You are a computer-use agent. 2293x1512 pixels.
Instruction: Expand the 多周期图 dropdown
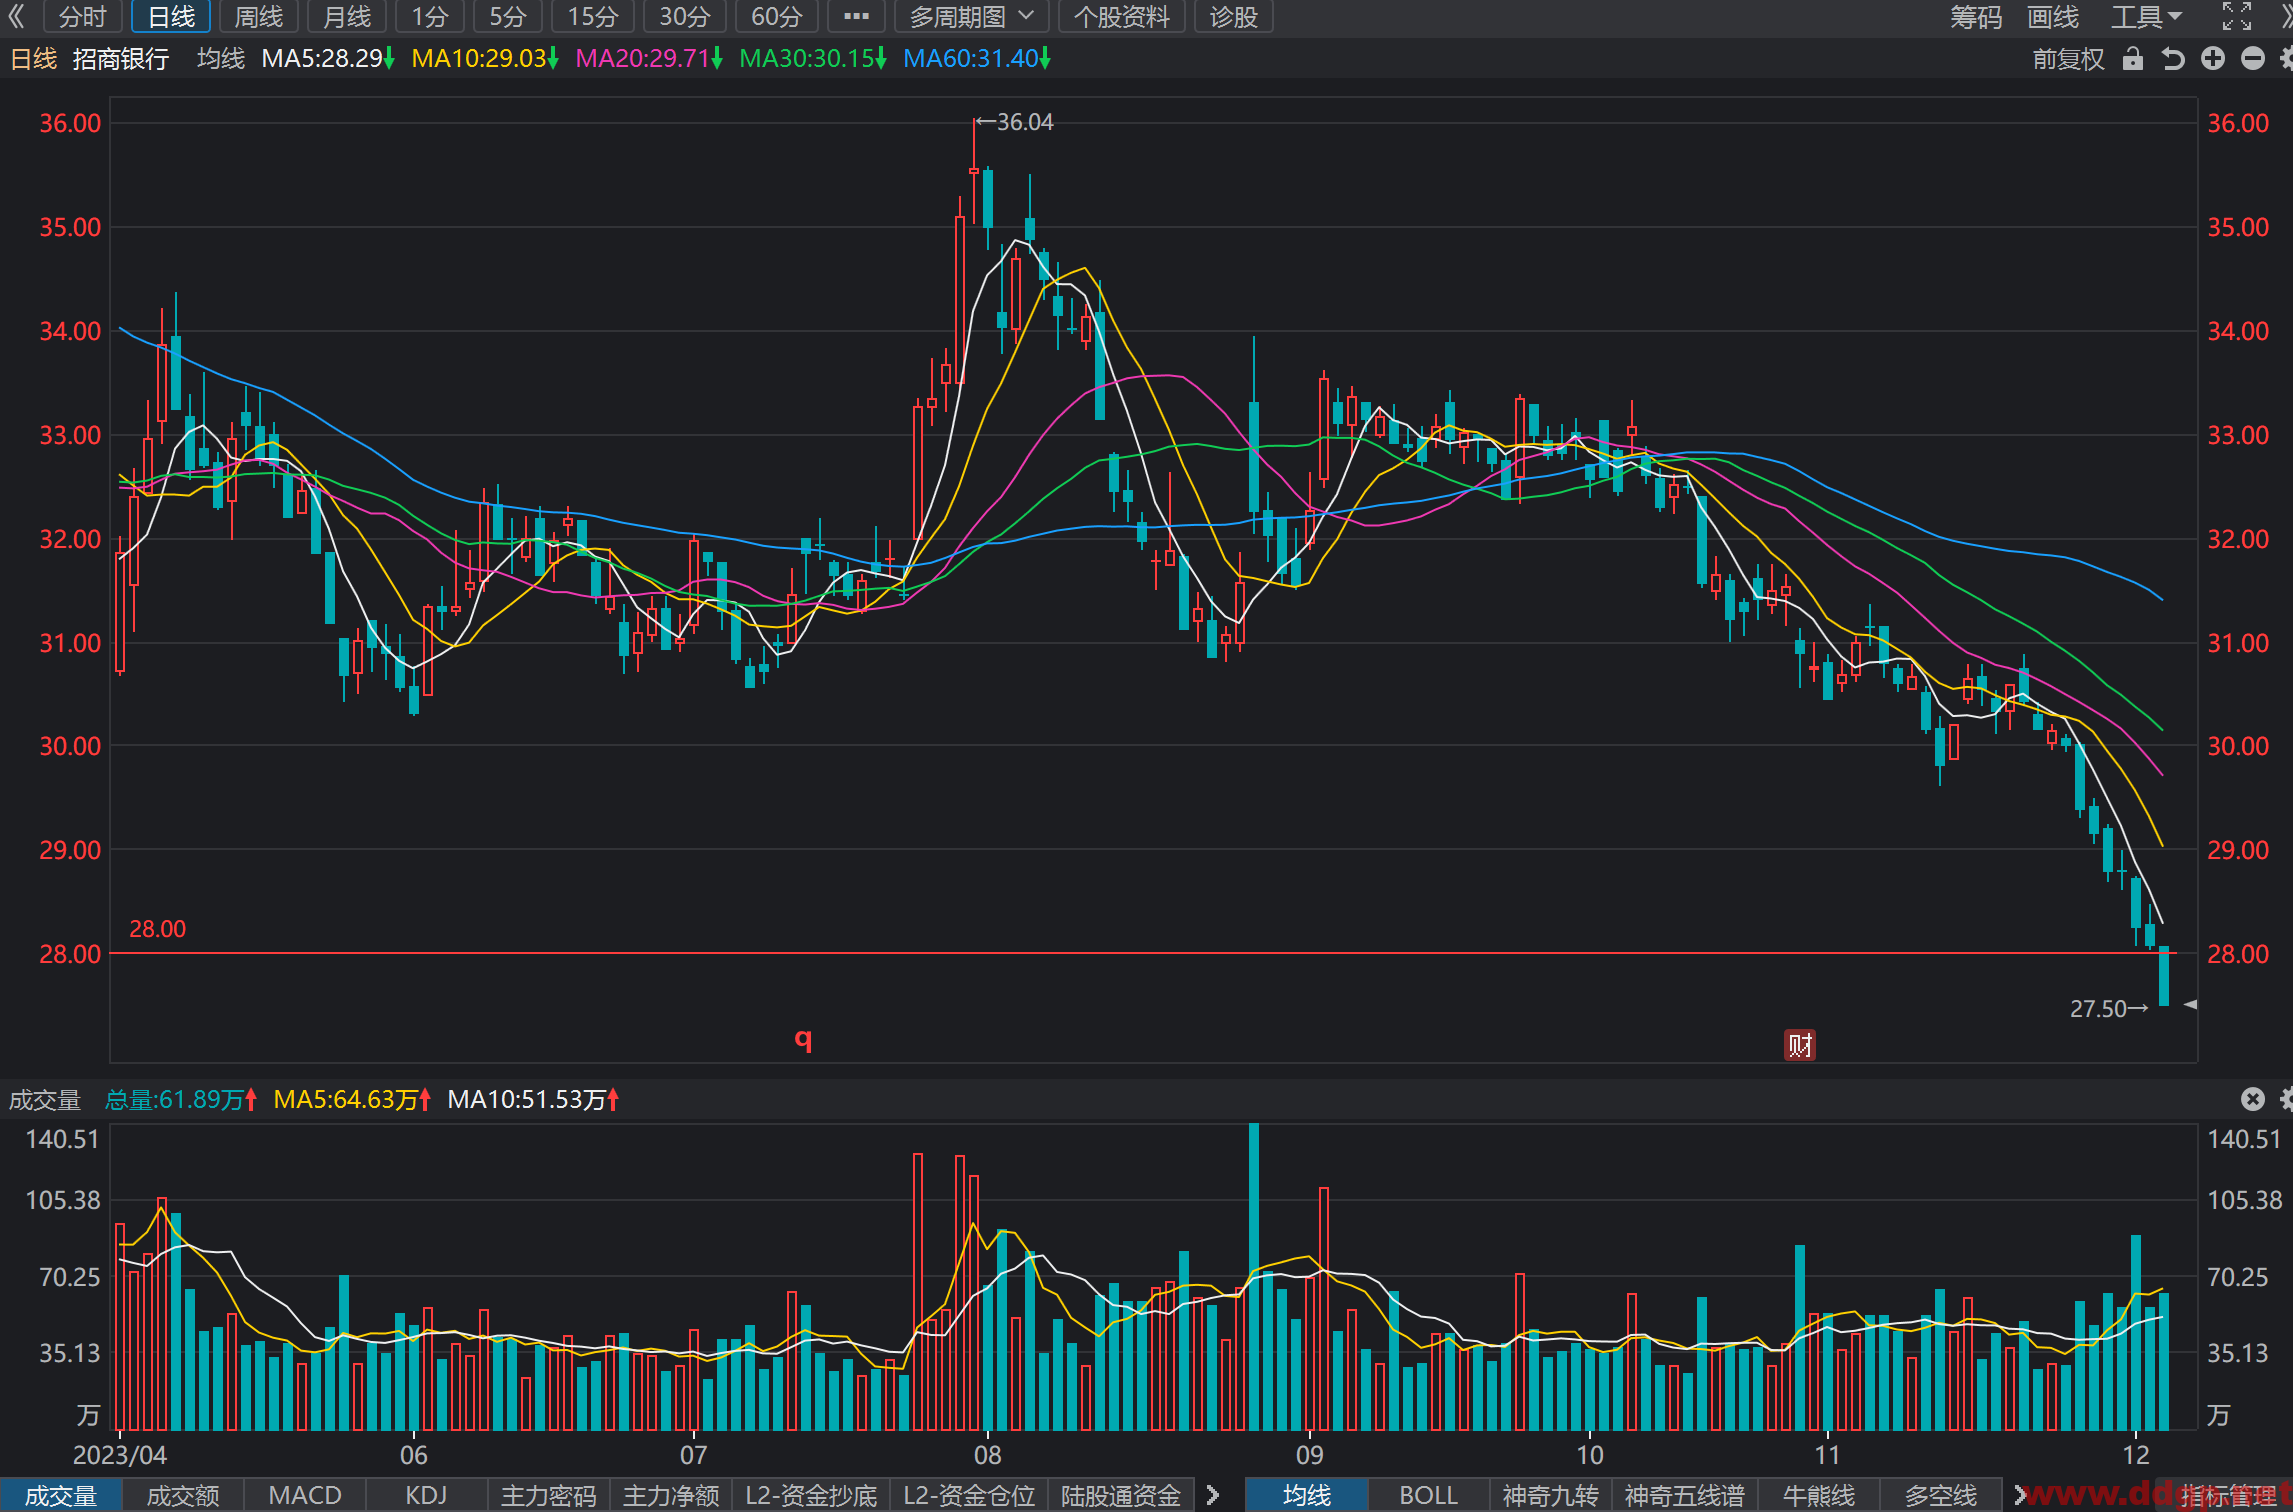(x=971, y=17)
